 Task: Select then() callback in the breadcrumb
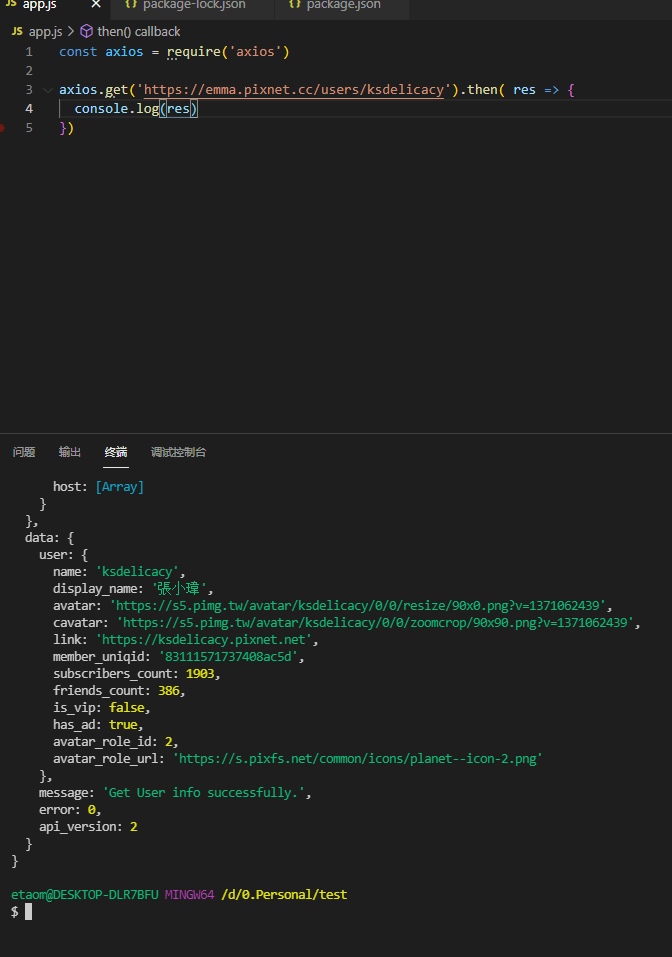point(138,32)
